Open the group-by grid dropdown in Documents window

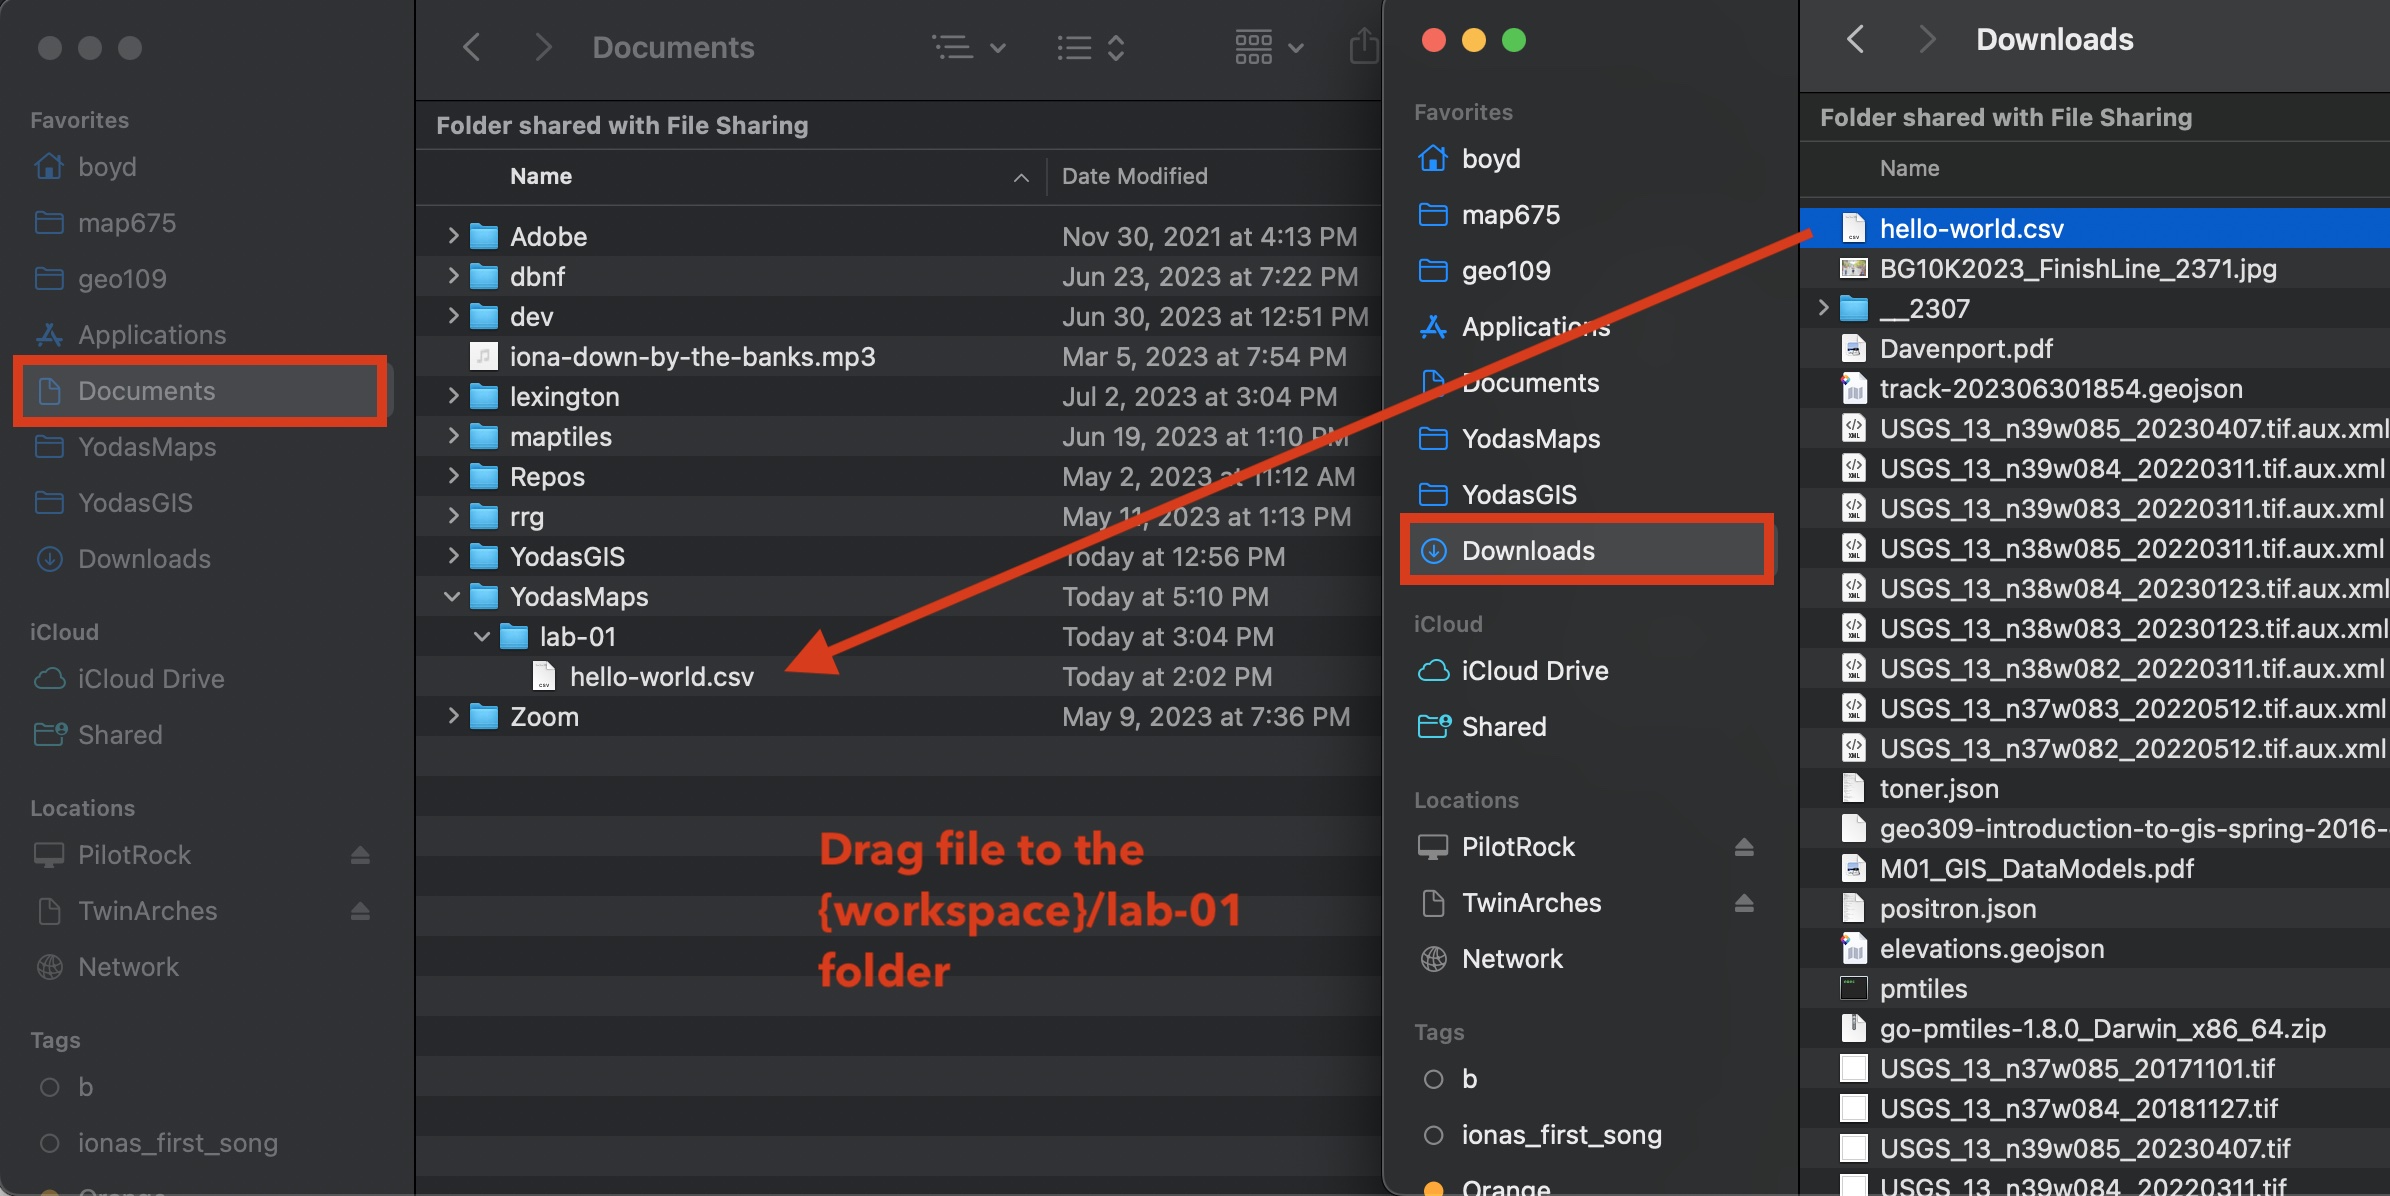click(x=1269, y=47)
